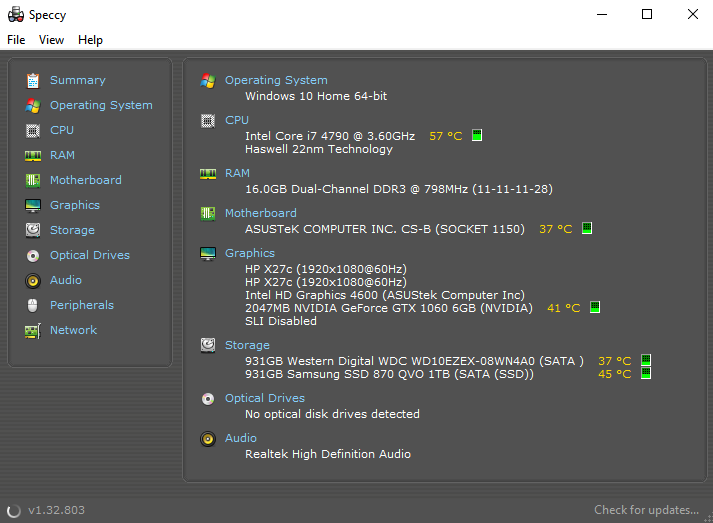Click the Windows flag icon beside sidebar Operating System

(x=33, y=106)
